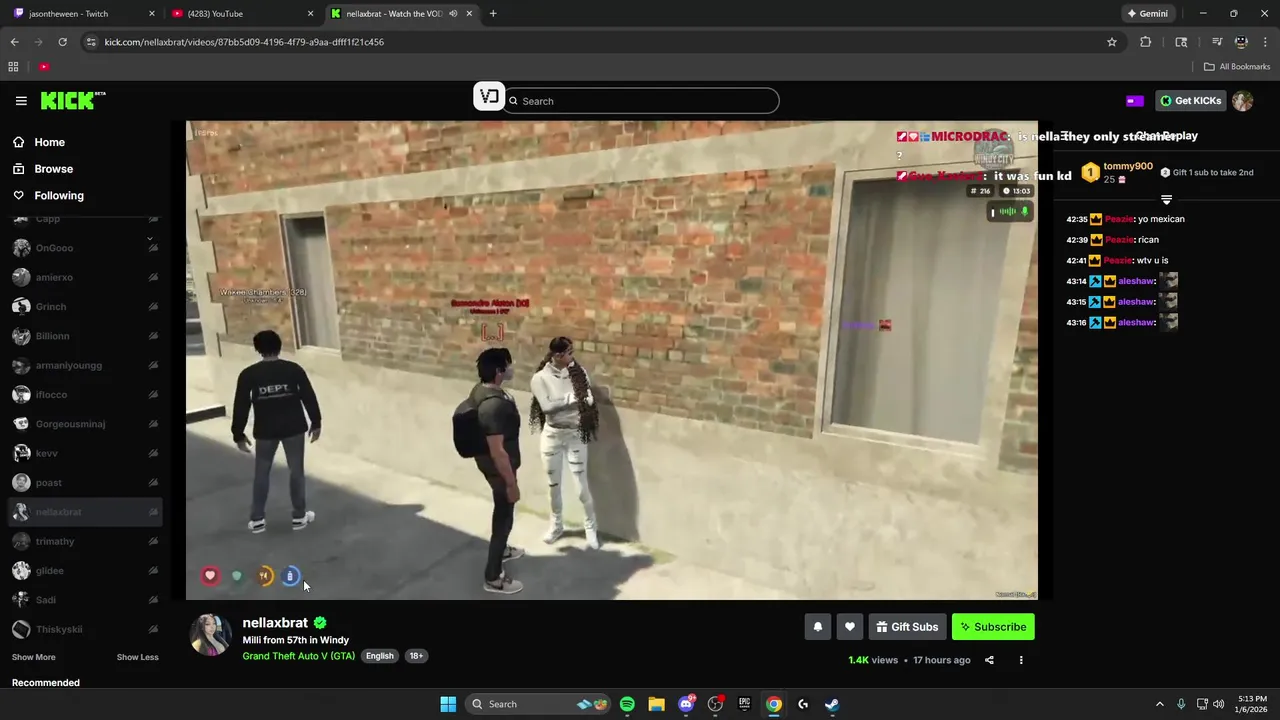
Task: Open Gorgeousminaj channel in following list
Action: click(85, 424)
